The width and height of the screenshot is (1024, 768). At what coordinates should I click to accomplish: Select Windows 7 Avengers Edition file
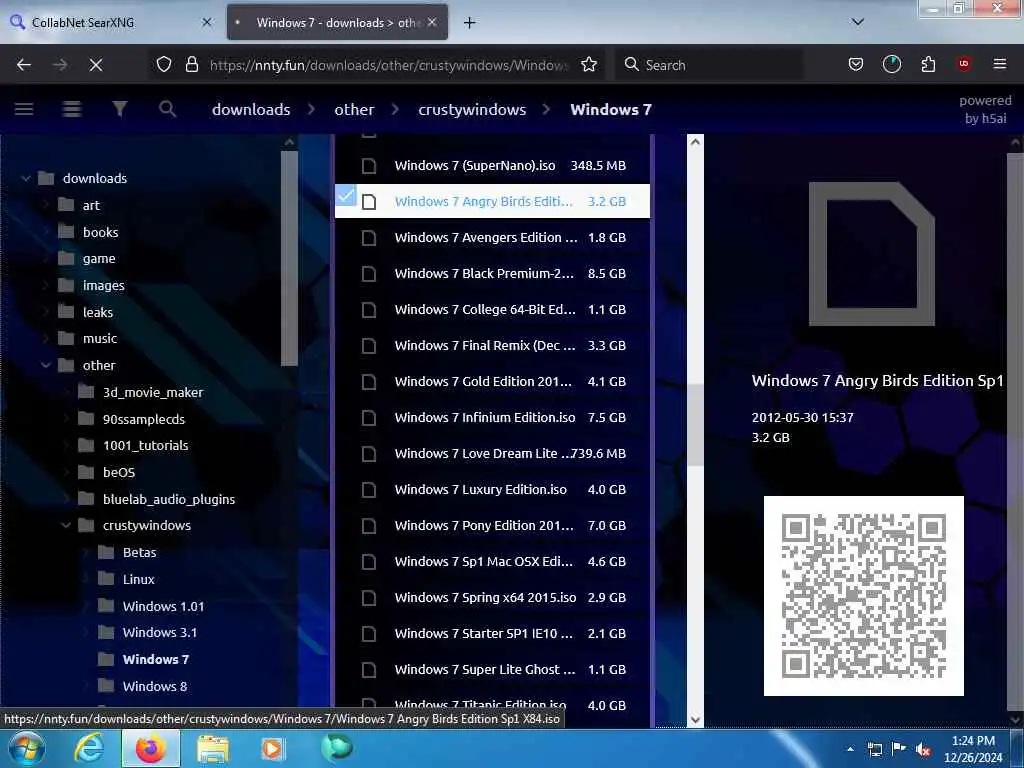[492, 237]
